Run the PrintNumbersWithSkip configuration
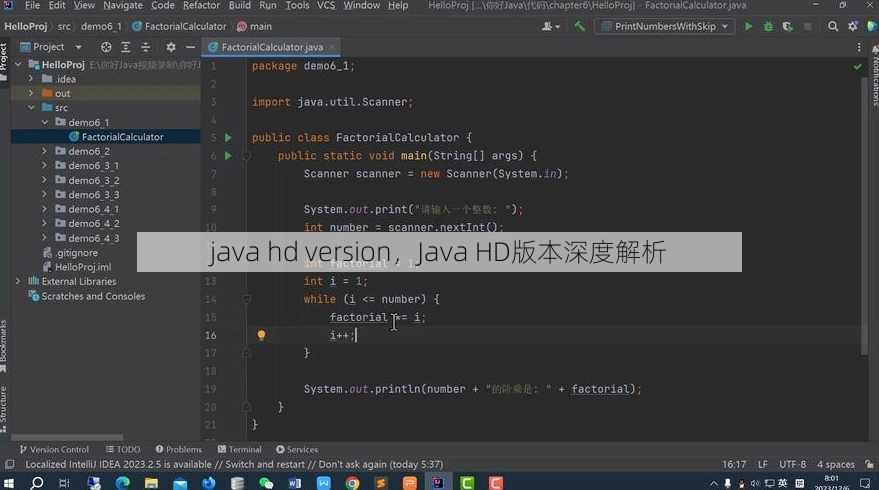This screenshot has height=490, width=879. [748, 26]
